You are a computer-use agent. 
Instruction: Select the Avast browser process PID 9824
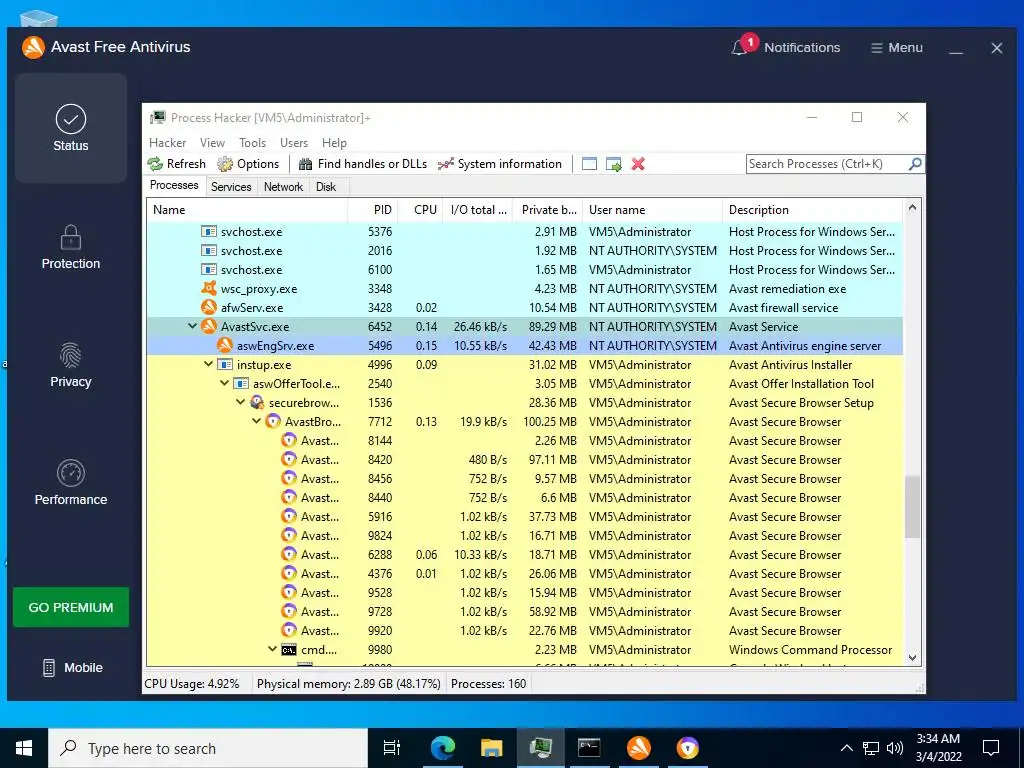click(525, 536)
